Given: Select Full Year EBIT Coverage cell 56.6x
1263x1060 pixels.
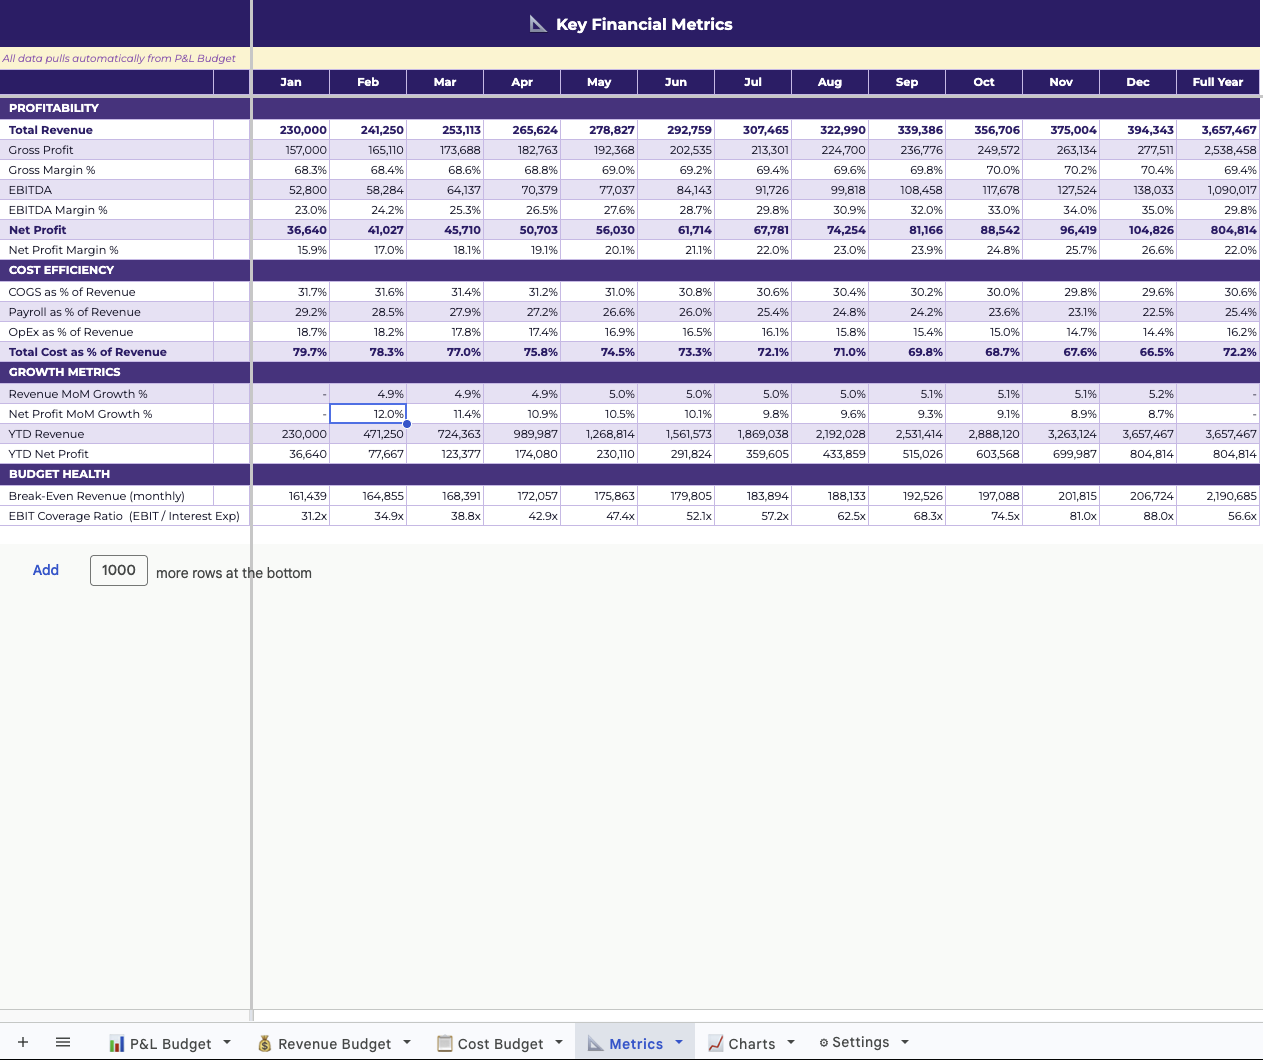Looking at the screenshot, I should click(x=1218, y=516).
